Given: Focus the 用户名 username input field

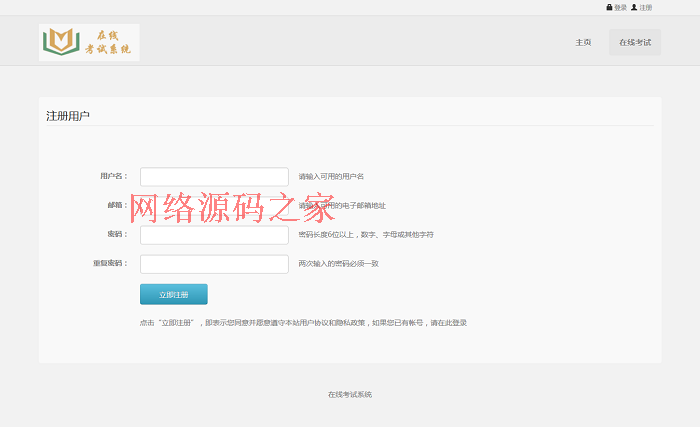Looking at the screenshot, I should (x=214, y=177).
